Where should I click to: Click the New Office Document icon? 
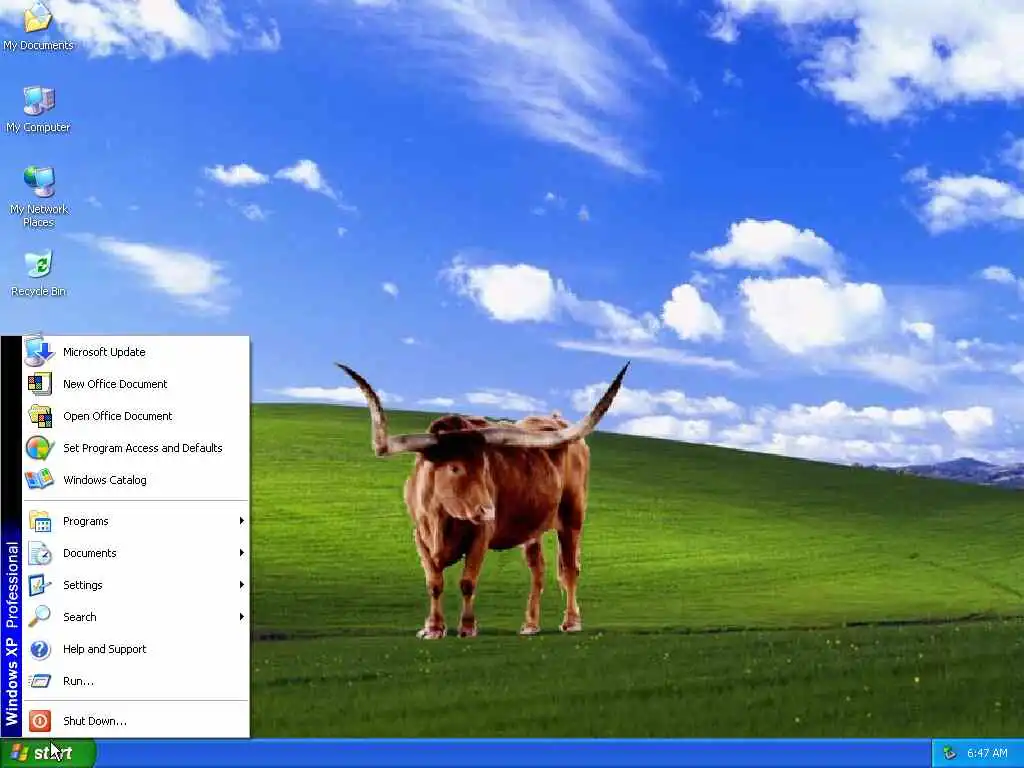[x=39, y=383]
